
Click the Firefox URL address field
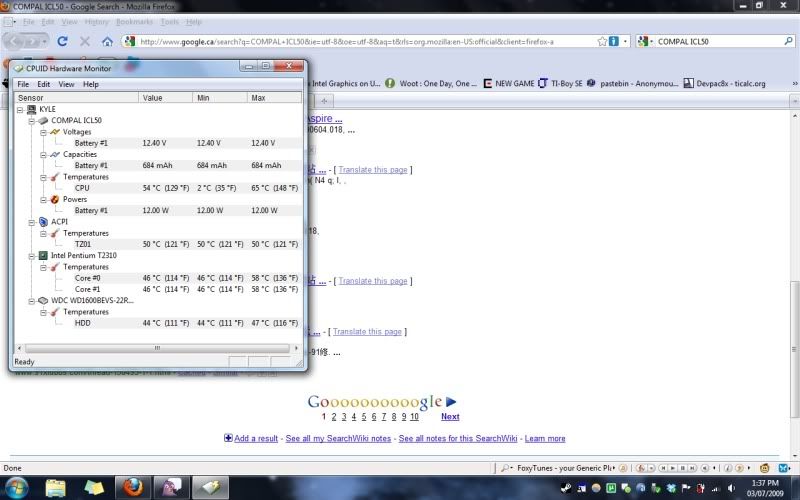pos(360,41)
